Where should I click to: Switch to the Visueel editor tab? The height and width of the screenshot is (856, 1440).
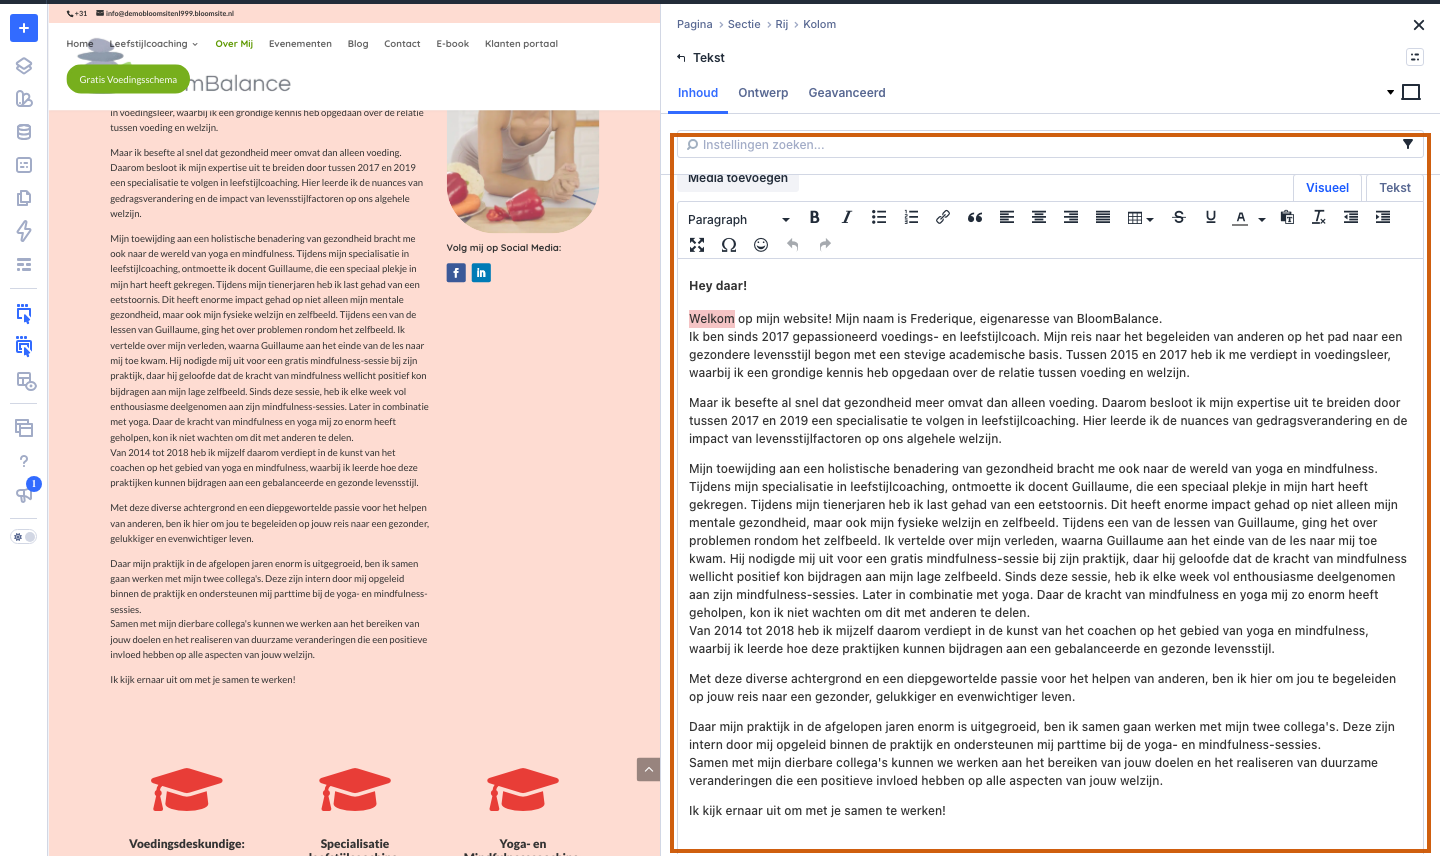click(1327, 188)
